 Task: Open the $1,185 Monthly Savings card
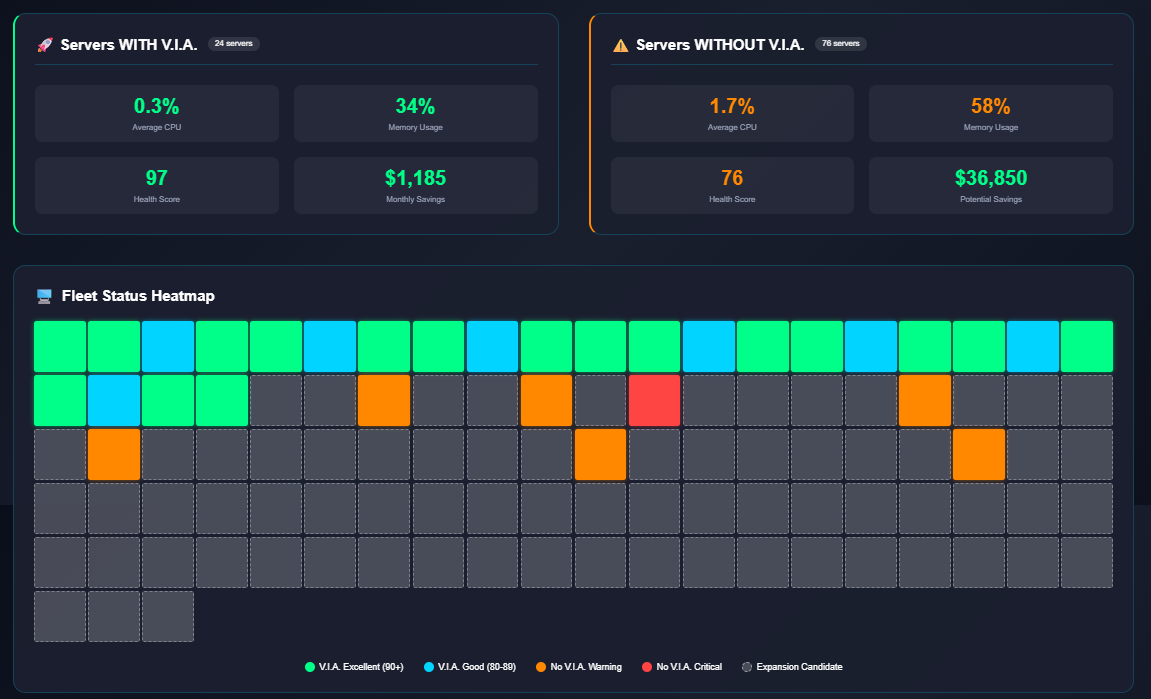415,185
